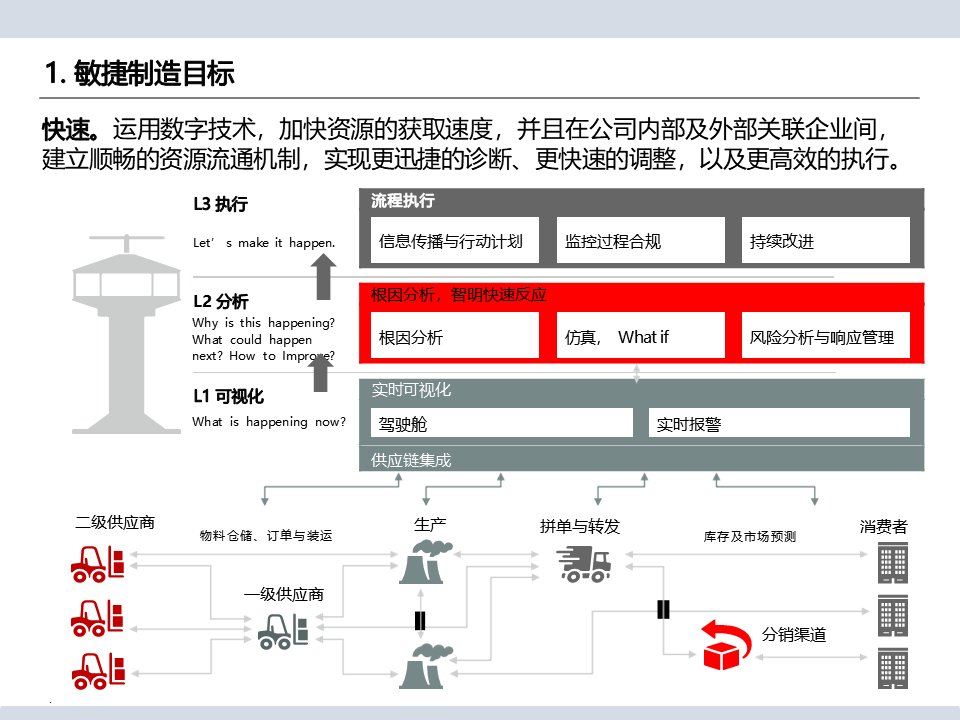Click the 生产 label
The height and width of the screenshot is (720, 960).
click(430, 524)
